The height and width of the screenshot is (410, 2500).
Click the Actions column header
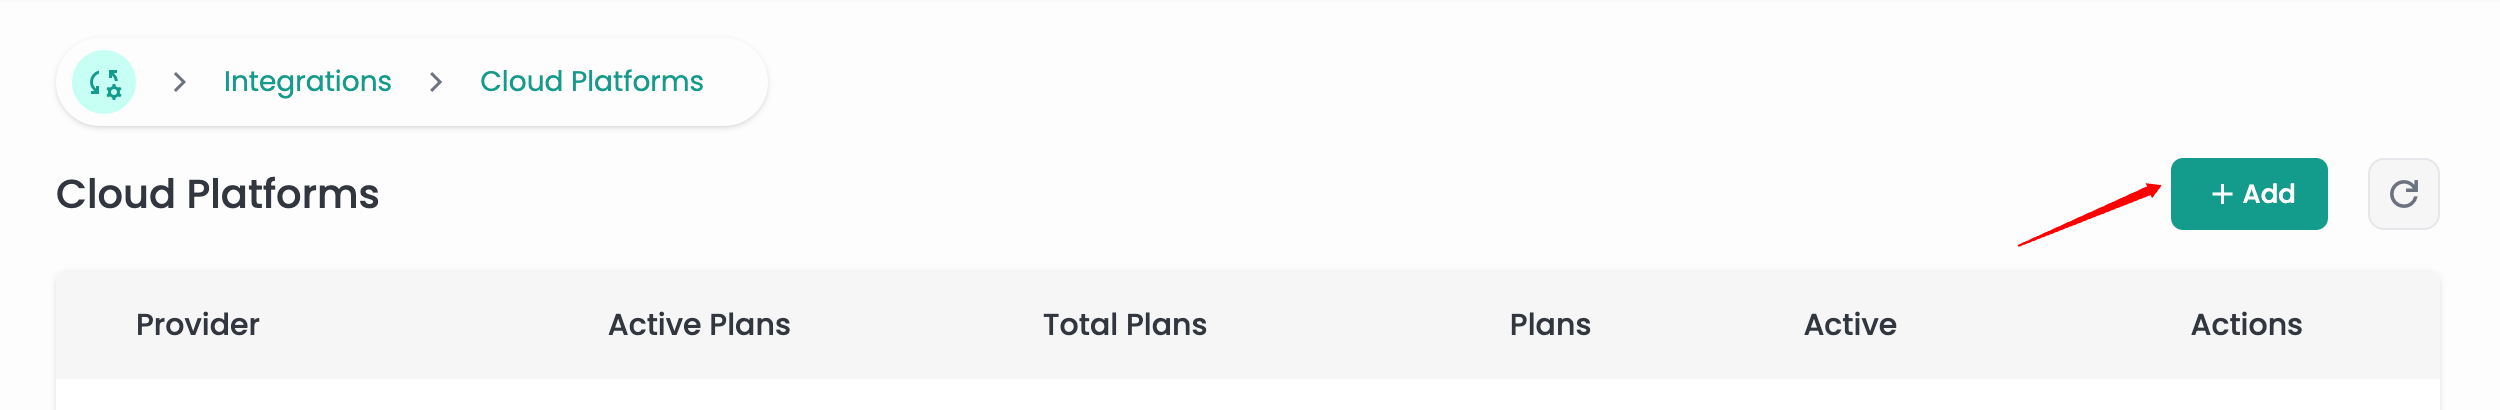[x=2246, y=325]
